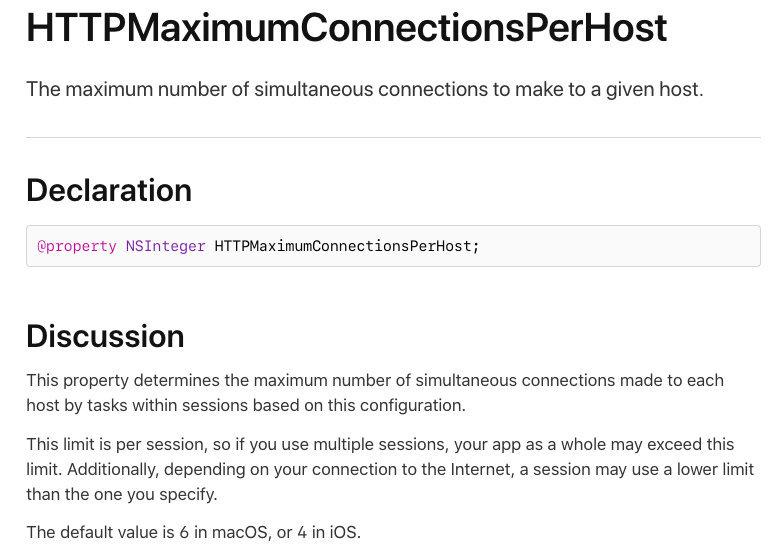The image size is (775, 554).
Task: Open the NSInteger type link
Action: pos(166,246)
